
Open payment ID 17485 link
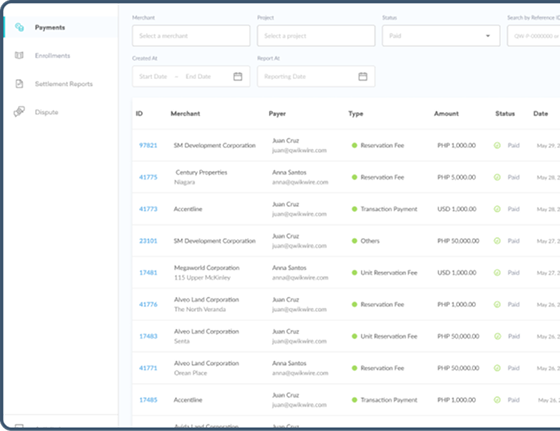click(x=148, y=400)
